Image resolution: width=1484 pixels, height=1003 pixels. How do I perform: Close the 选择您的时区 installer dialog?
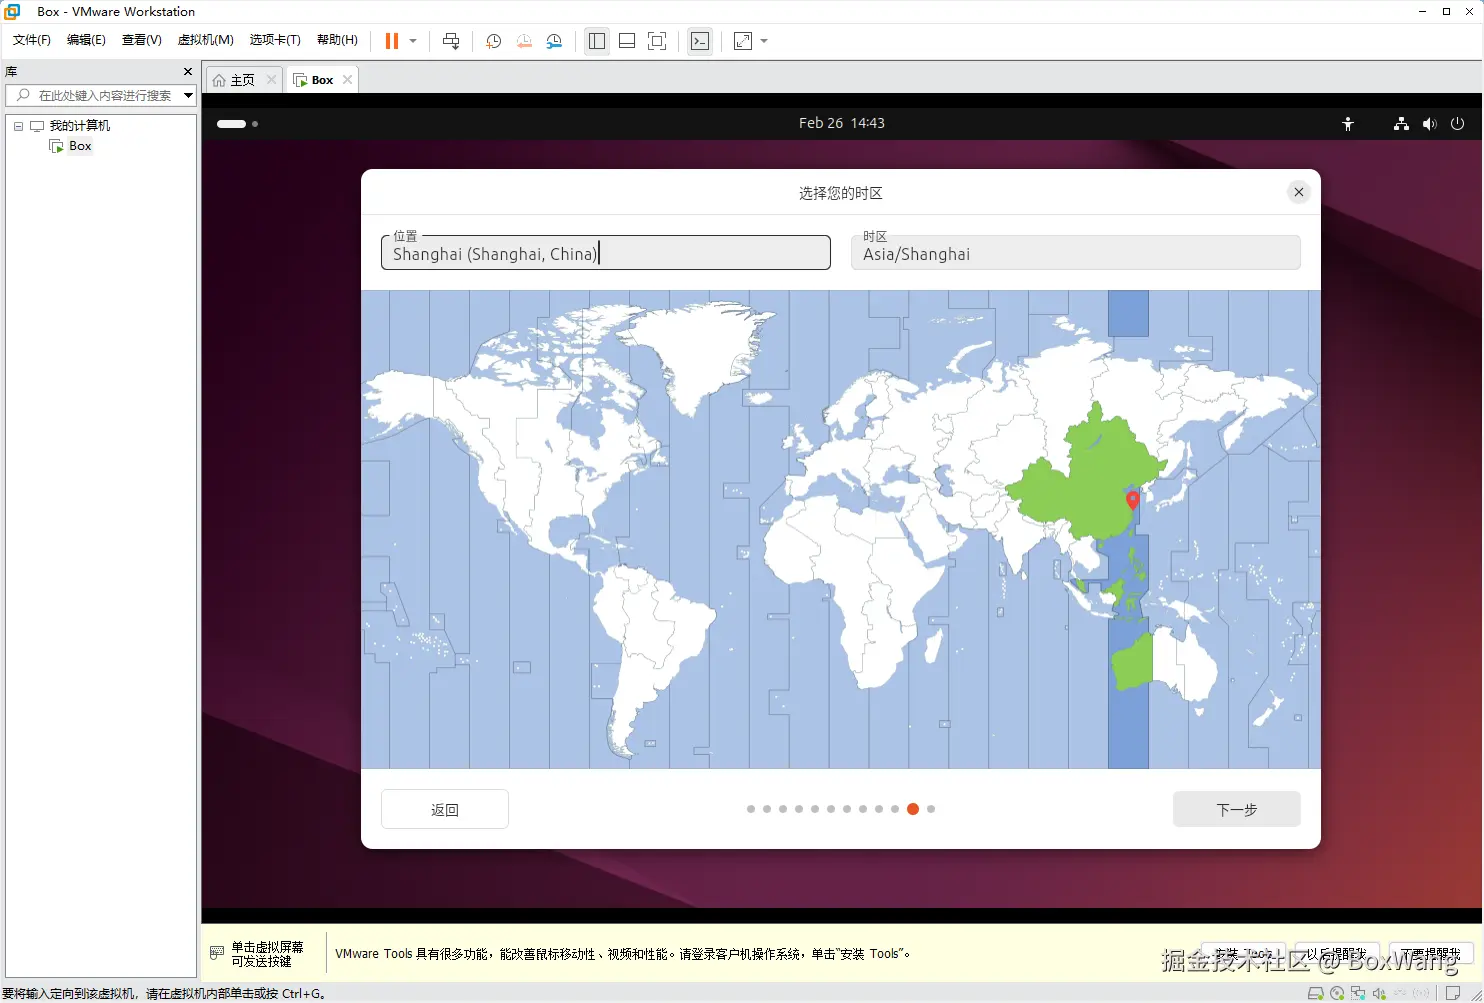pyautogui.click(x=1298, y=192)
